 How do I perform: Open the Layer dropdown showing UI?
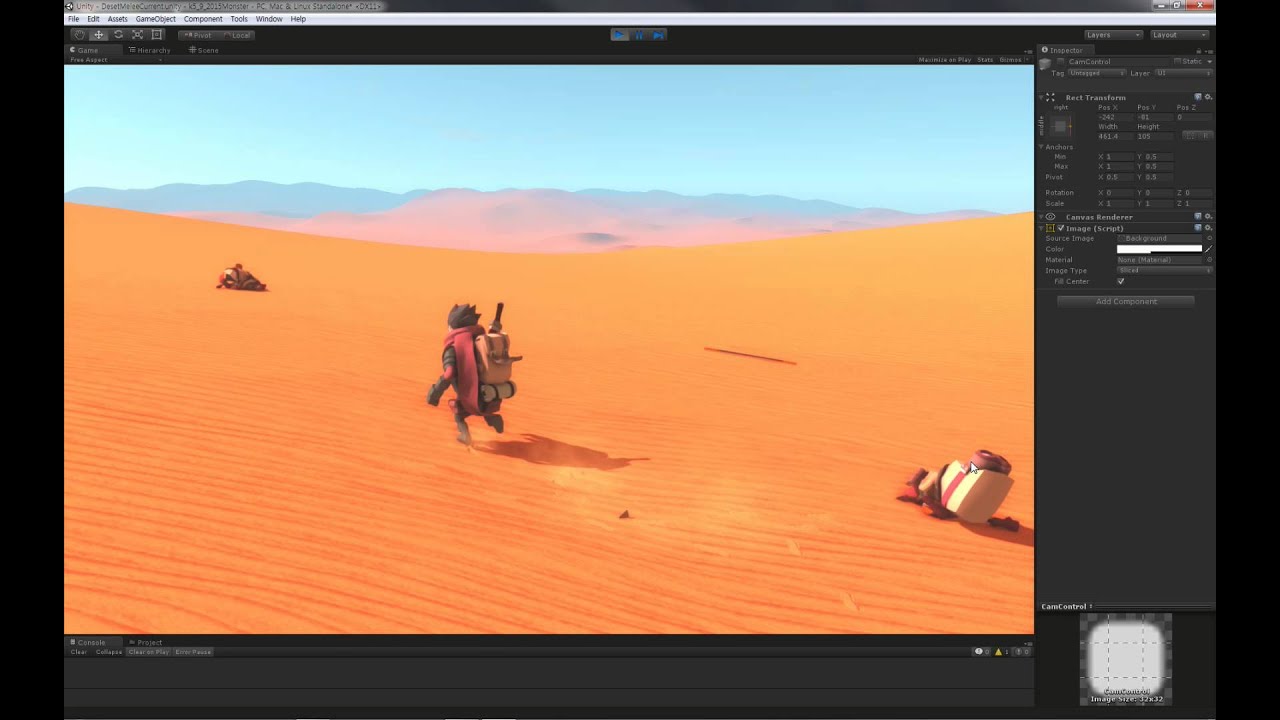tap(1183, 73)
